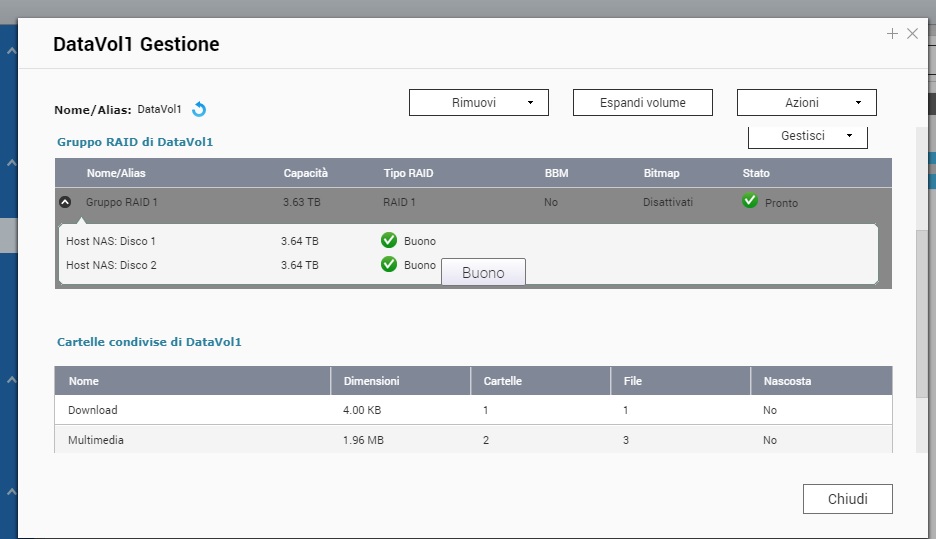Open the Gestisci dropdown
936x539 pixels.
[x=807, y=135]
